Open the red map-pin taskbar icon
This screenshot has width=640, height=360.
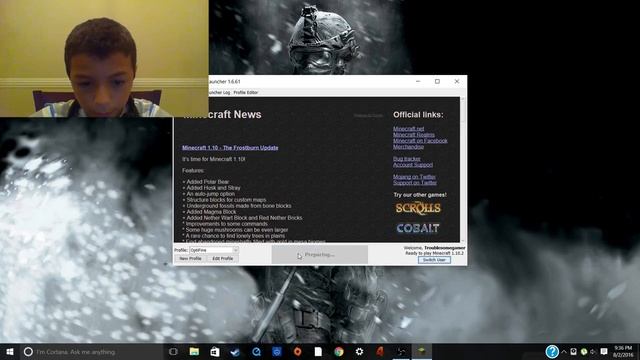297,351
